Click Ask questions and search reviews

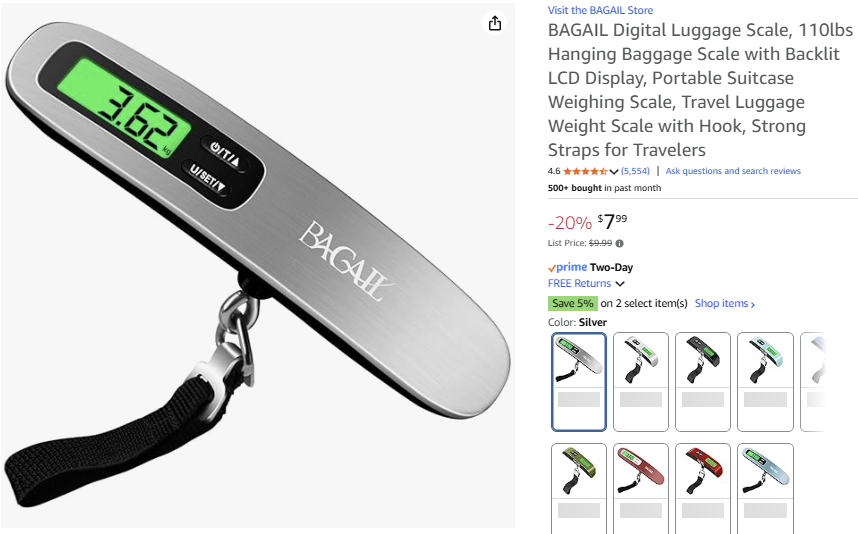733,171
